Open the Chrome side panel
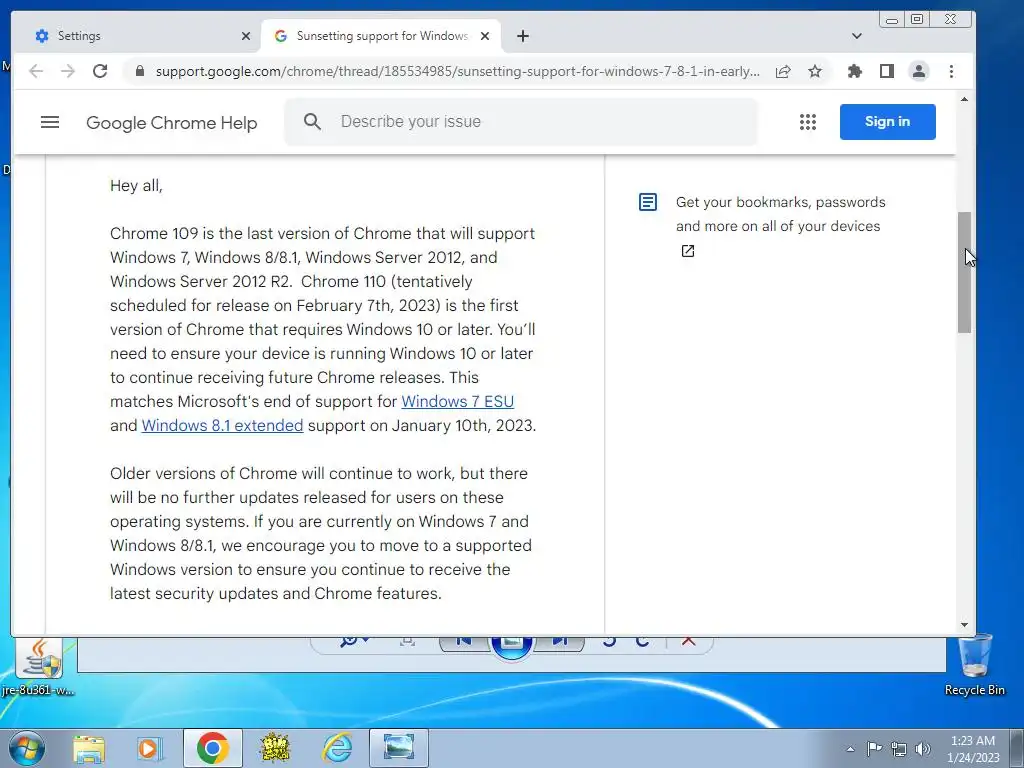Screen dimensions: 1024x768 [x=886, y=71]
